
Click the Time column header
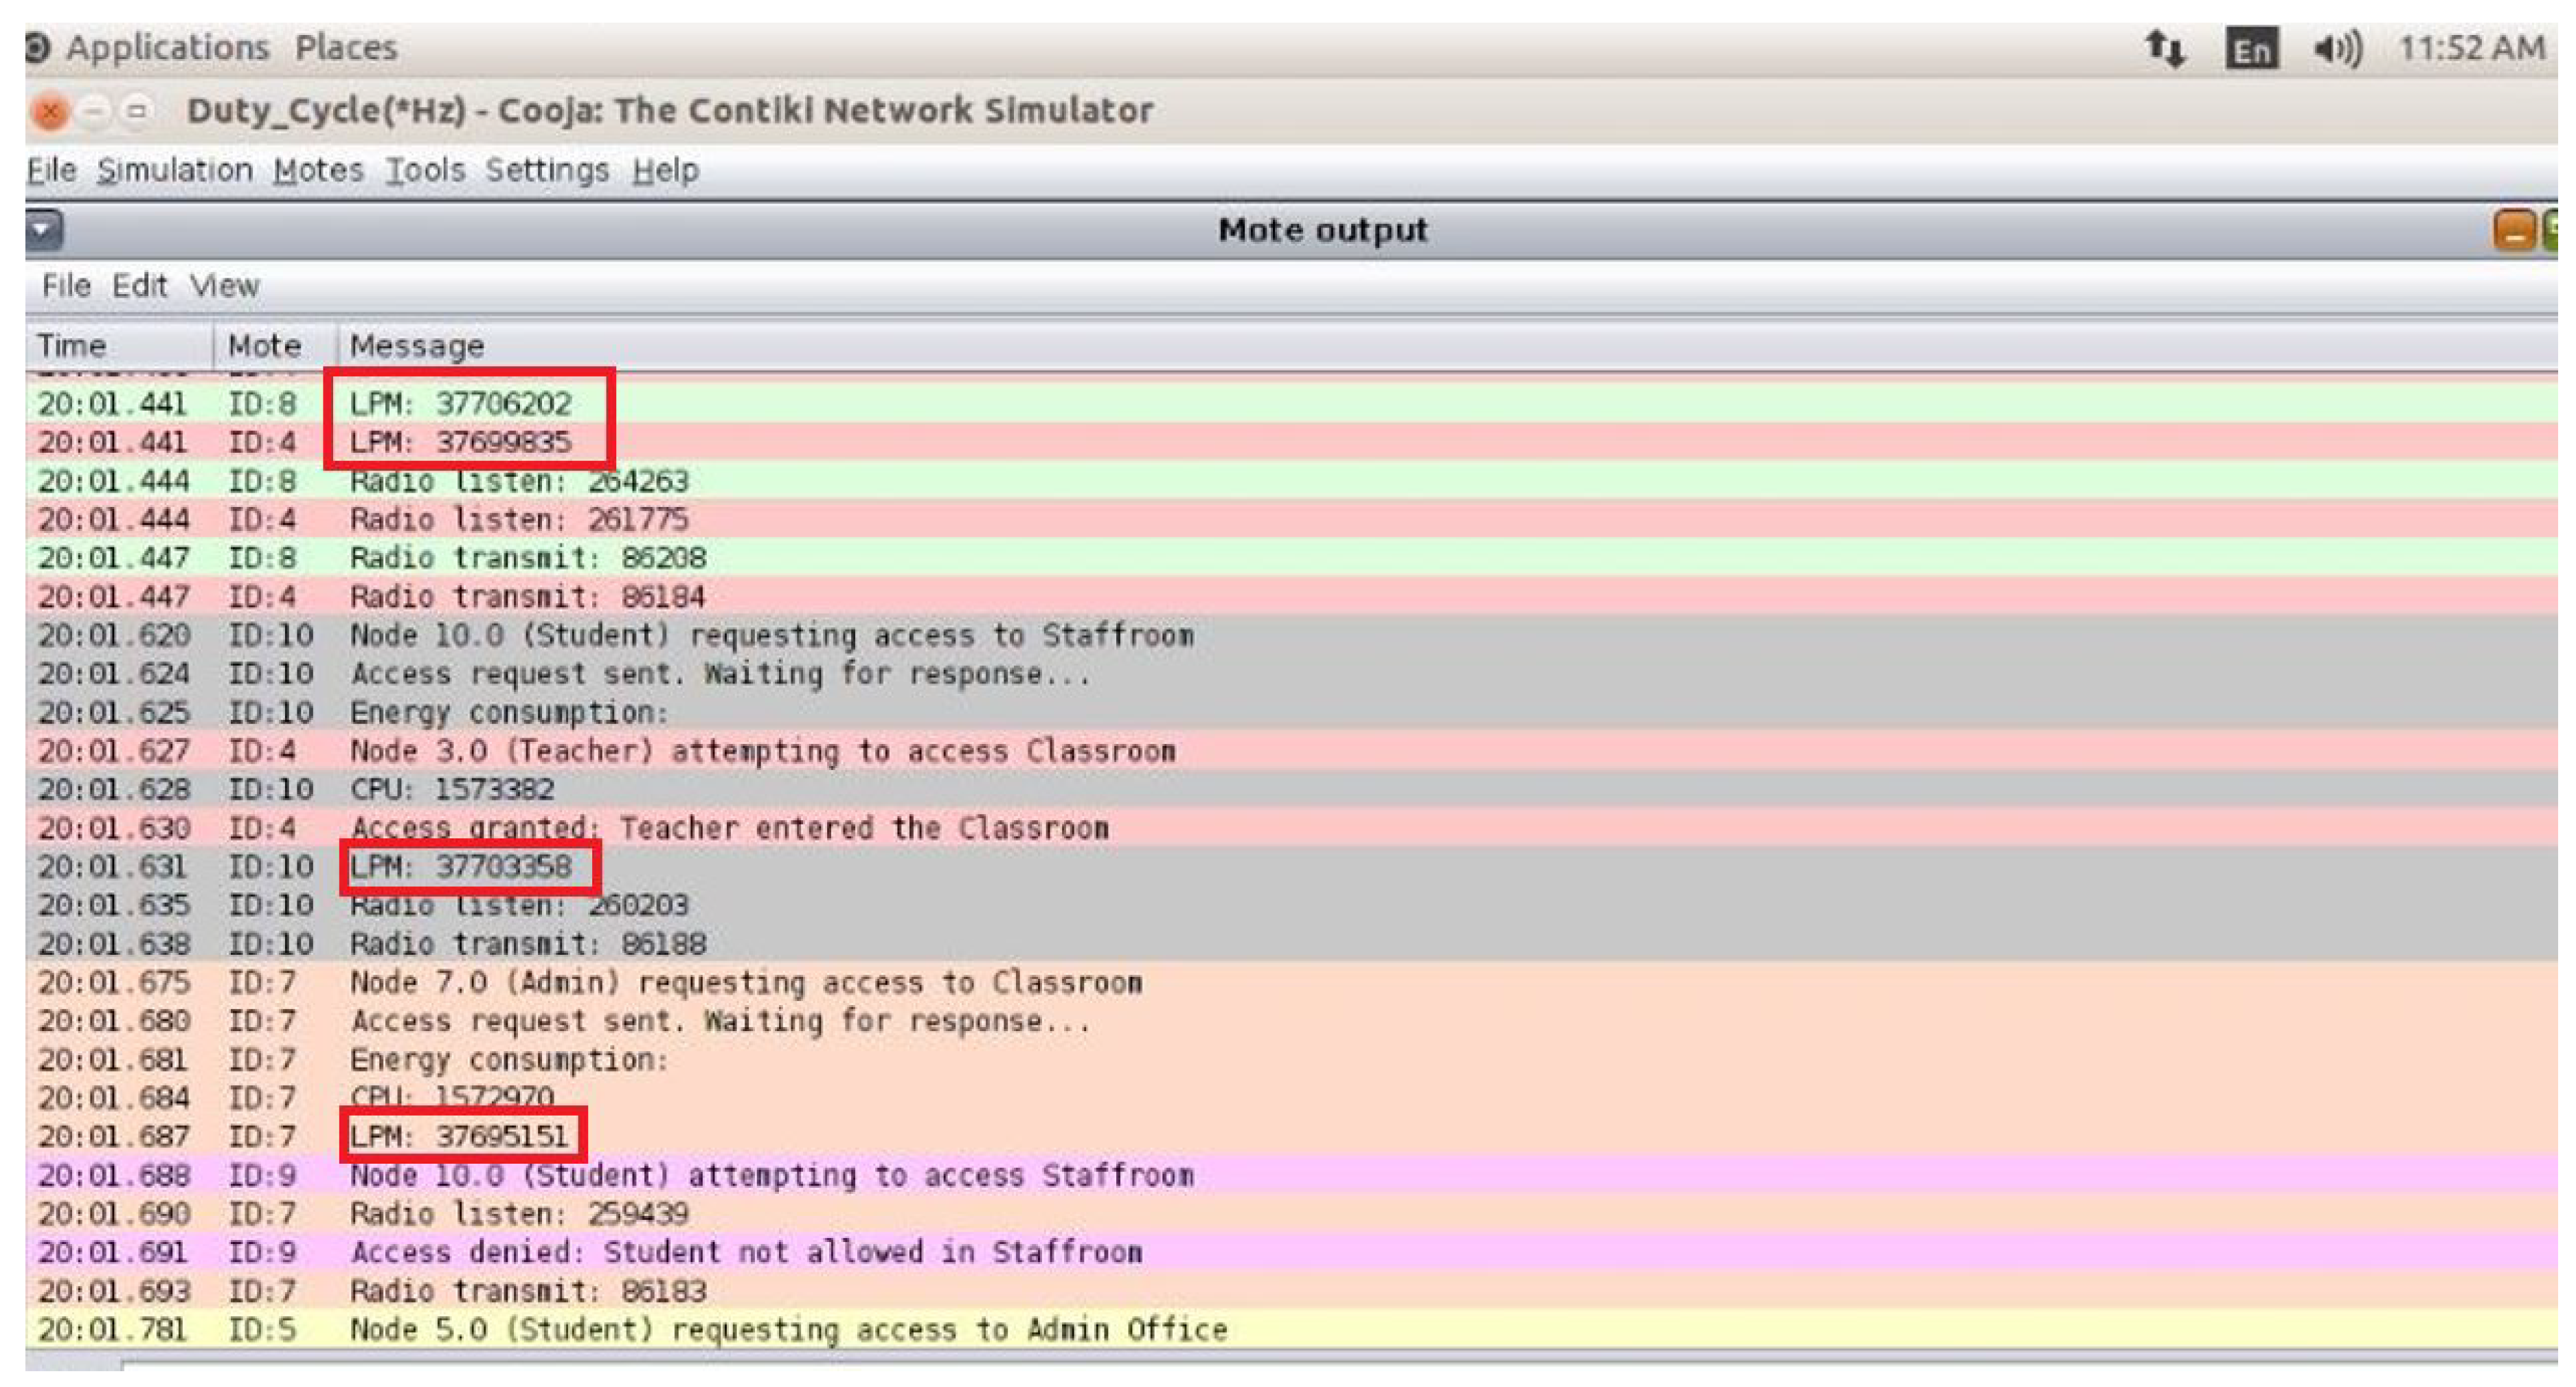72,346
